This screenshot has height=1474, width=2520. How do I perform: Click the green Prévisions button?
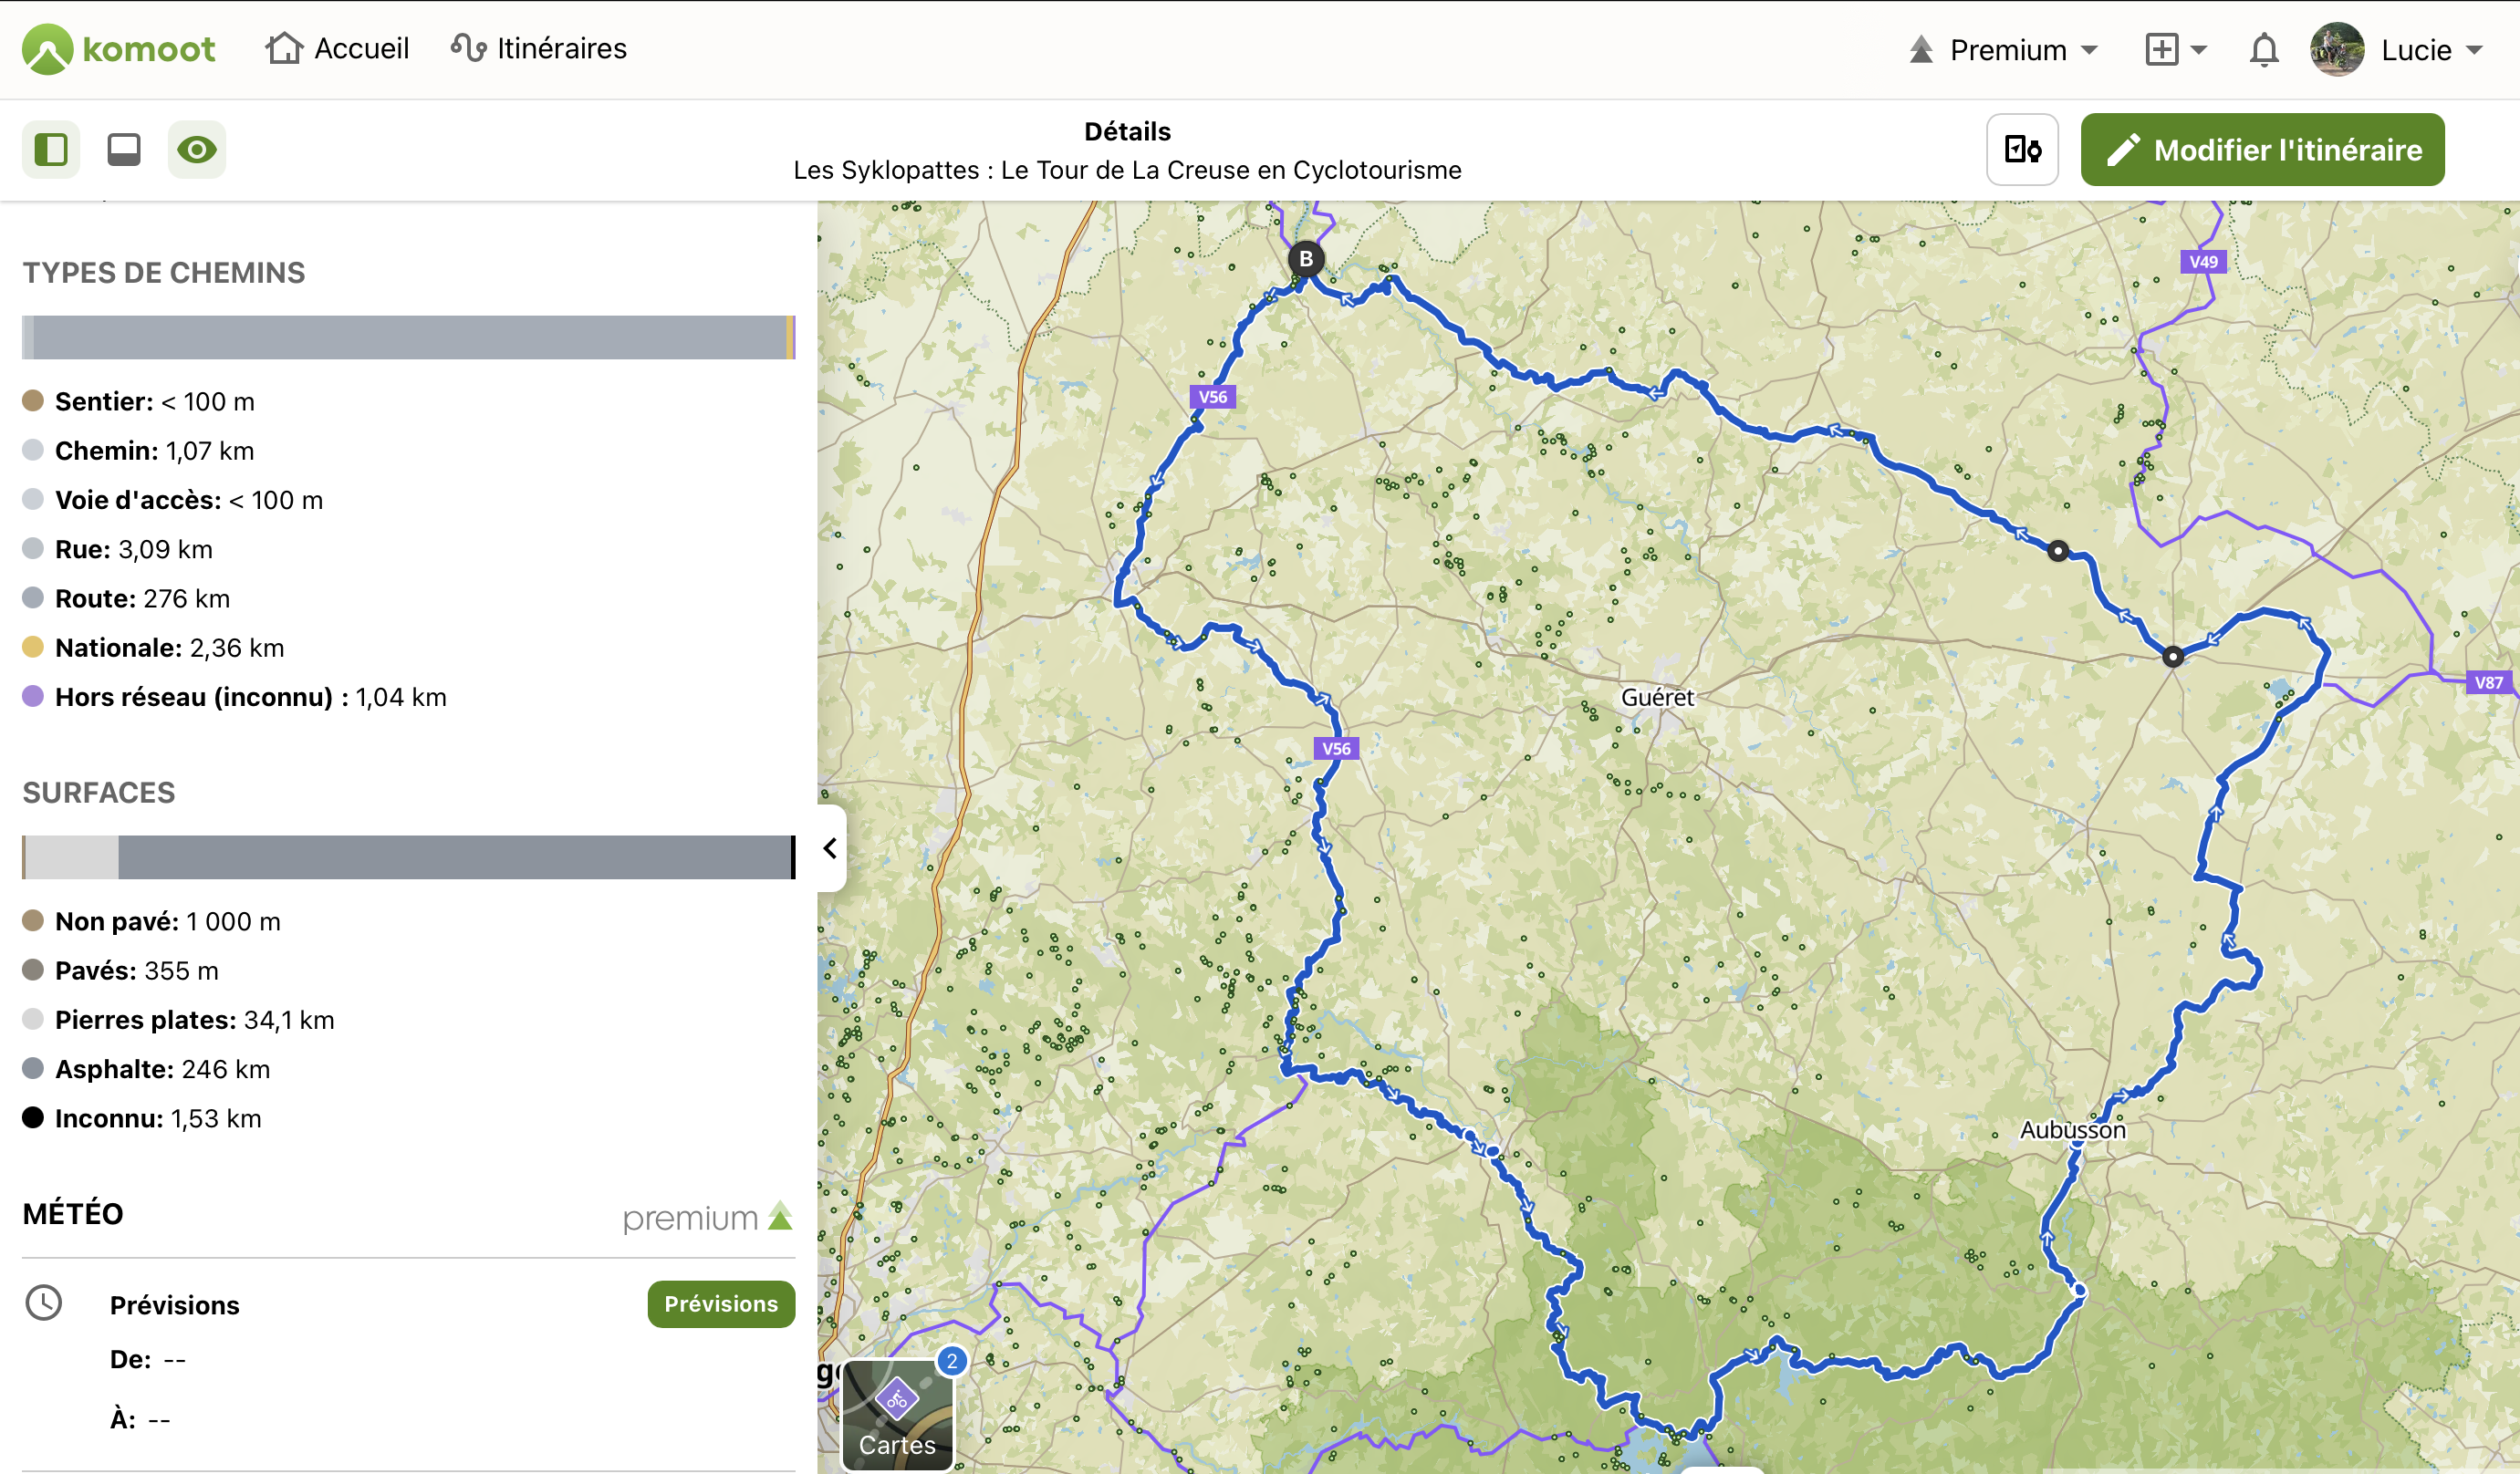coord(720,1304)
